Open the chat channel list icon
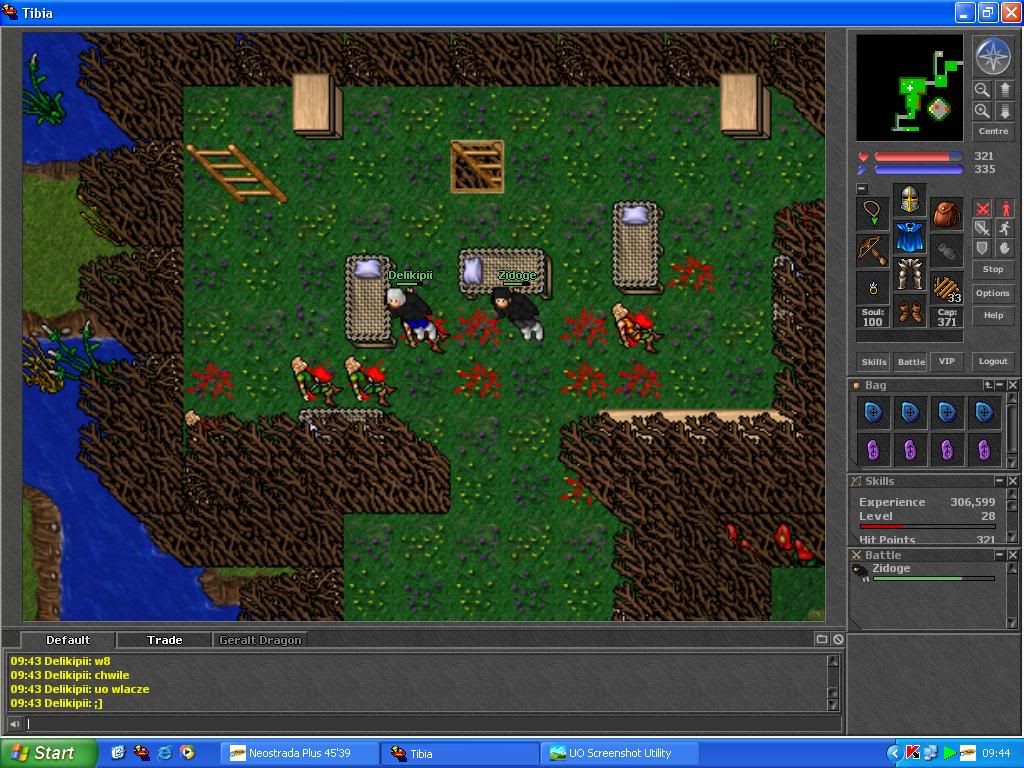1024x768 pixels. point(822,639)
